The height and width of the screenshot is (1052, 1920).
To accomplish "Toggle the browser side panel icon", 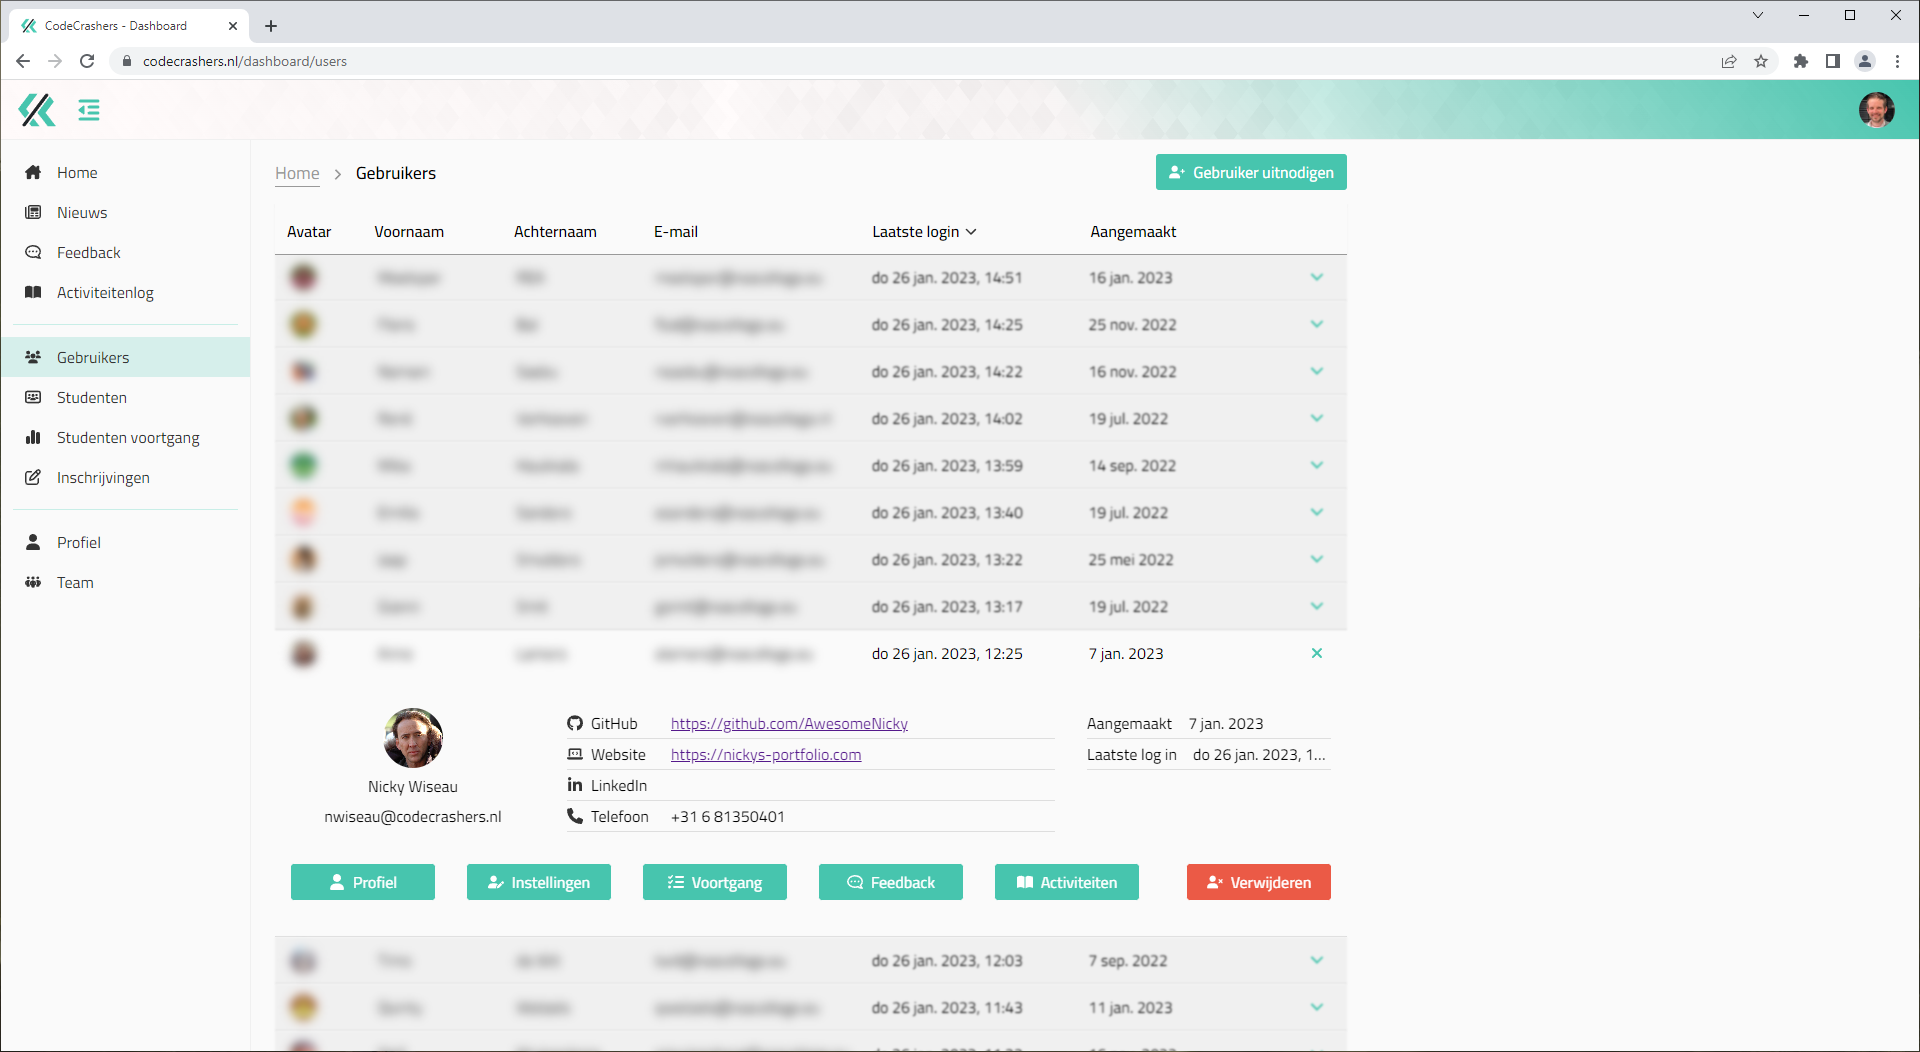I will pos(1832,61).
